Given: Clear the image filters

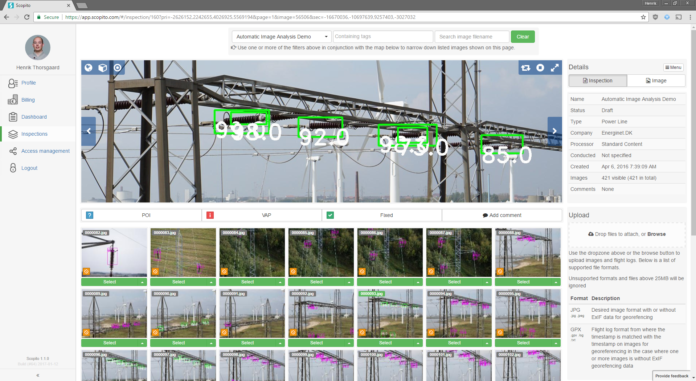Looking at the screenshot, I should pyautogui.click(x=522, y=36).
